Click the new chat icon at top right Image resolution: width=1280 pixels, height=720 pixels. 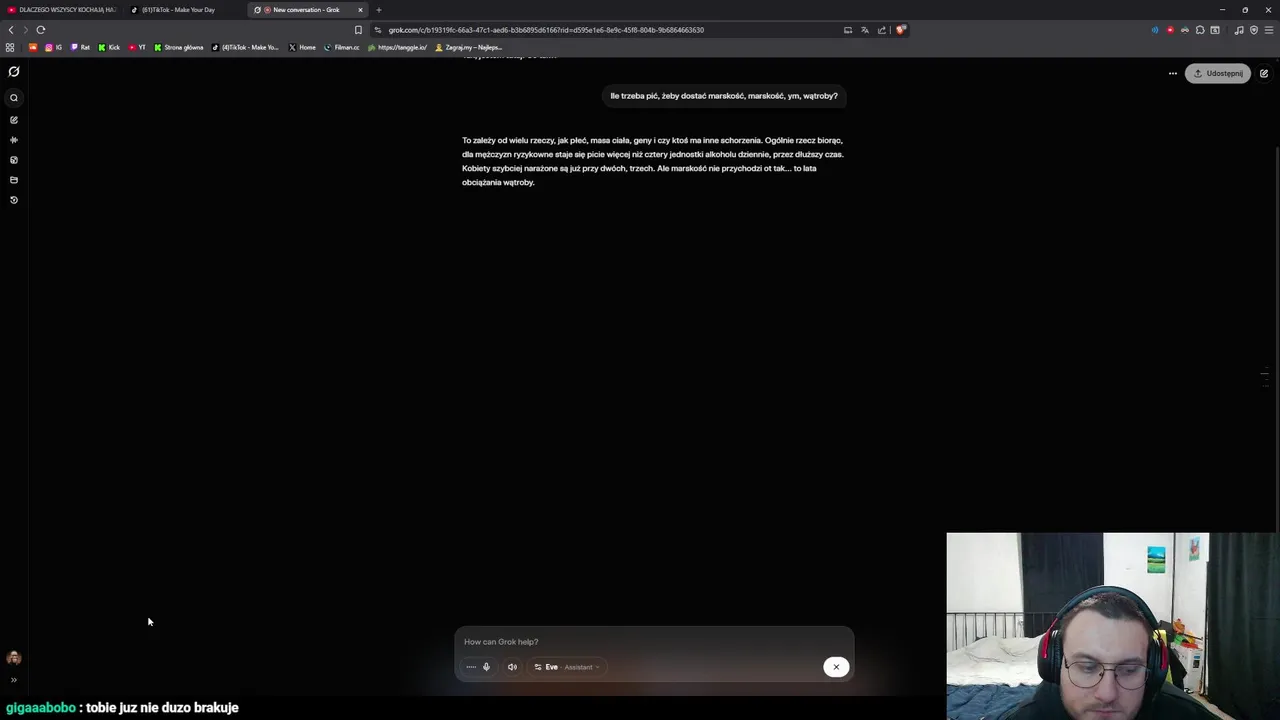pyautogui.click(x=1264, y=73)
